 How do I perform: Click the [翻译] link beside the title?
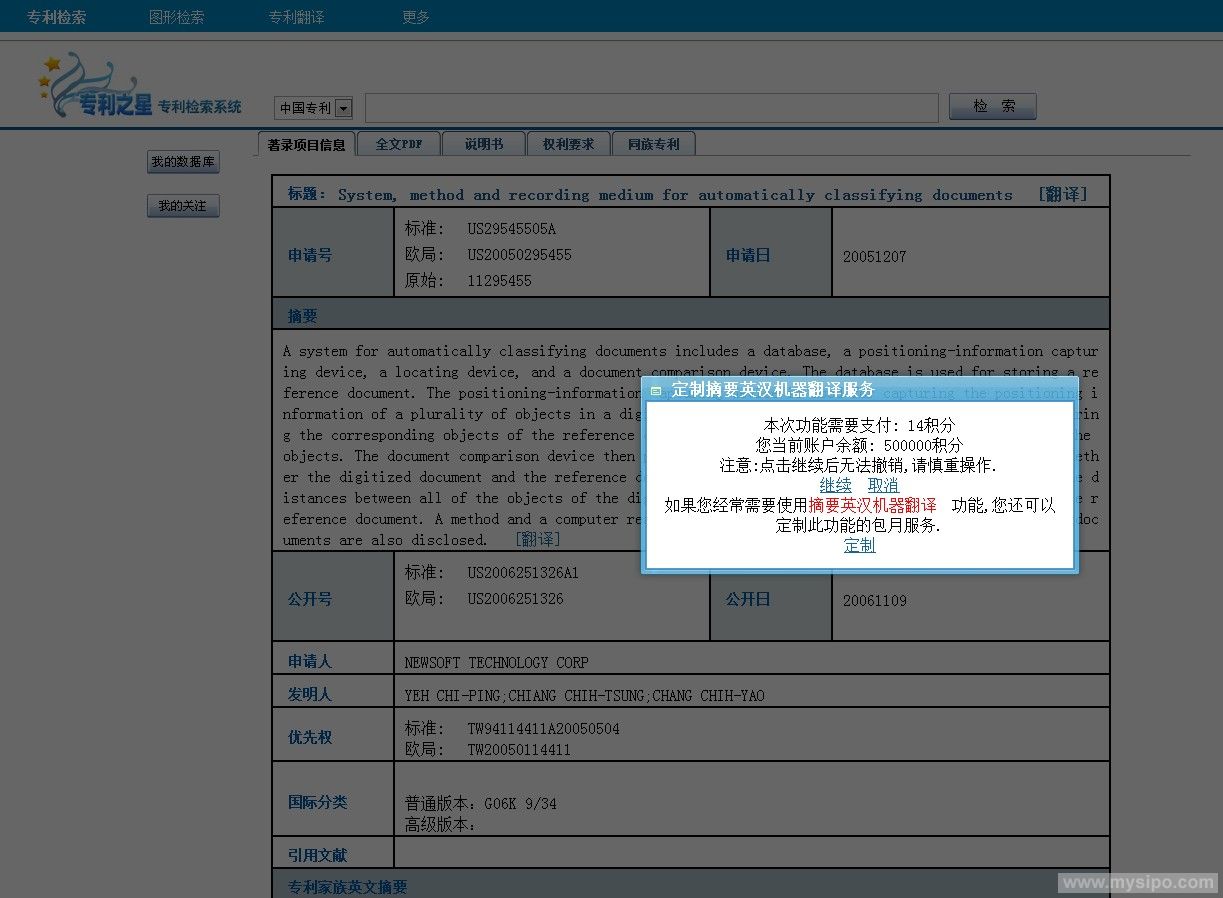click(1062, 195)
